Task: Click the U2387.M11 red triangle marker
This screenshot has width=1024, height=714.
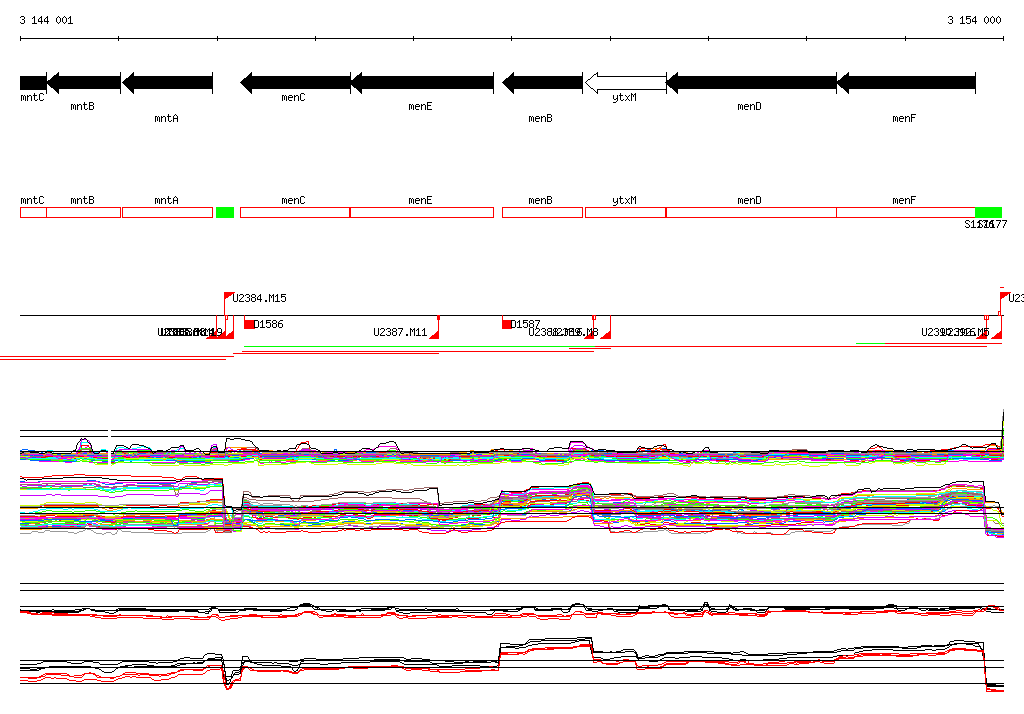Action: (434, 334)
